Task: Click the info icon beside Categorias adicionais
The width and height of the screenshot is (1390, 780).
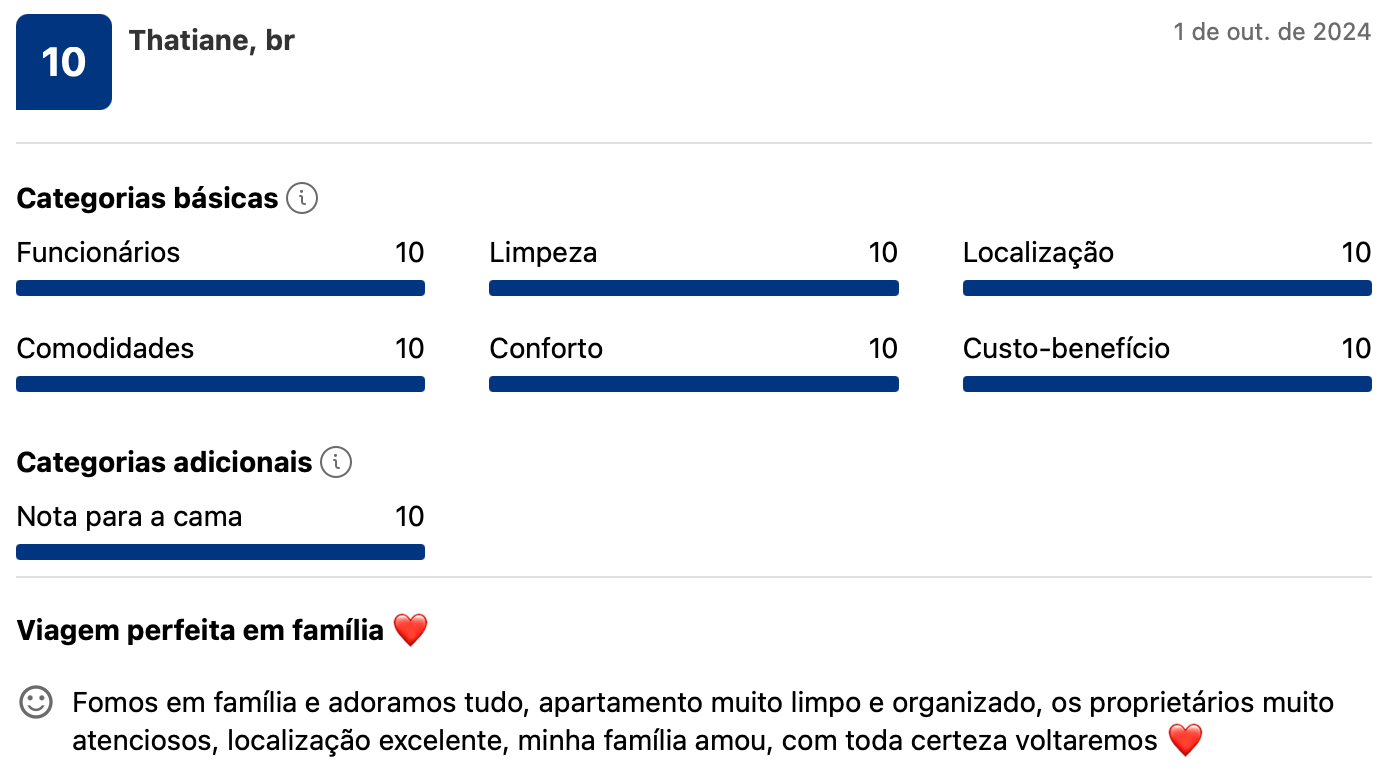Action: point(336,462)
